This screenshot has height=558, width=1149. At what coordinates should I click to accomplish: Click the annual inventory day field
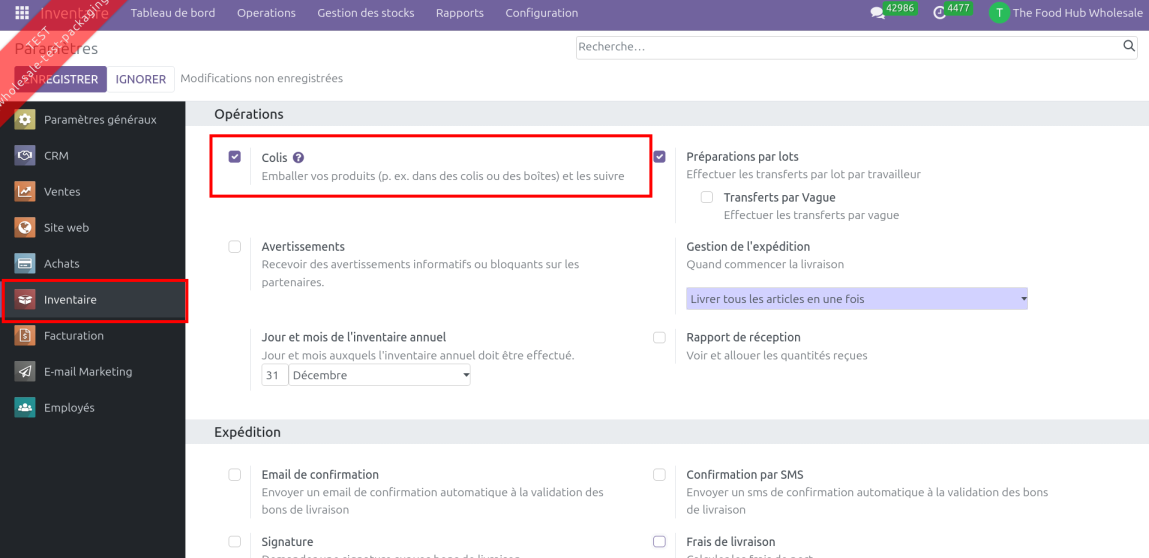pyautogui.click(x=274, y=375)
